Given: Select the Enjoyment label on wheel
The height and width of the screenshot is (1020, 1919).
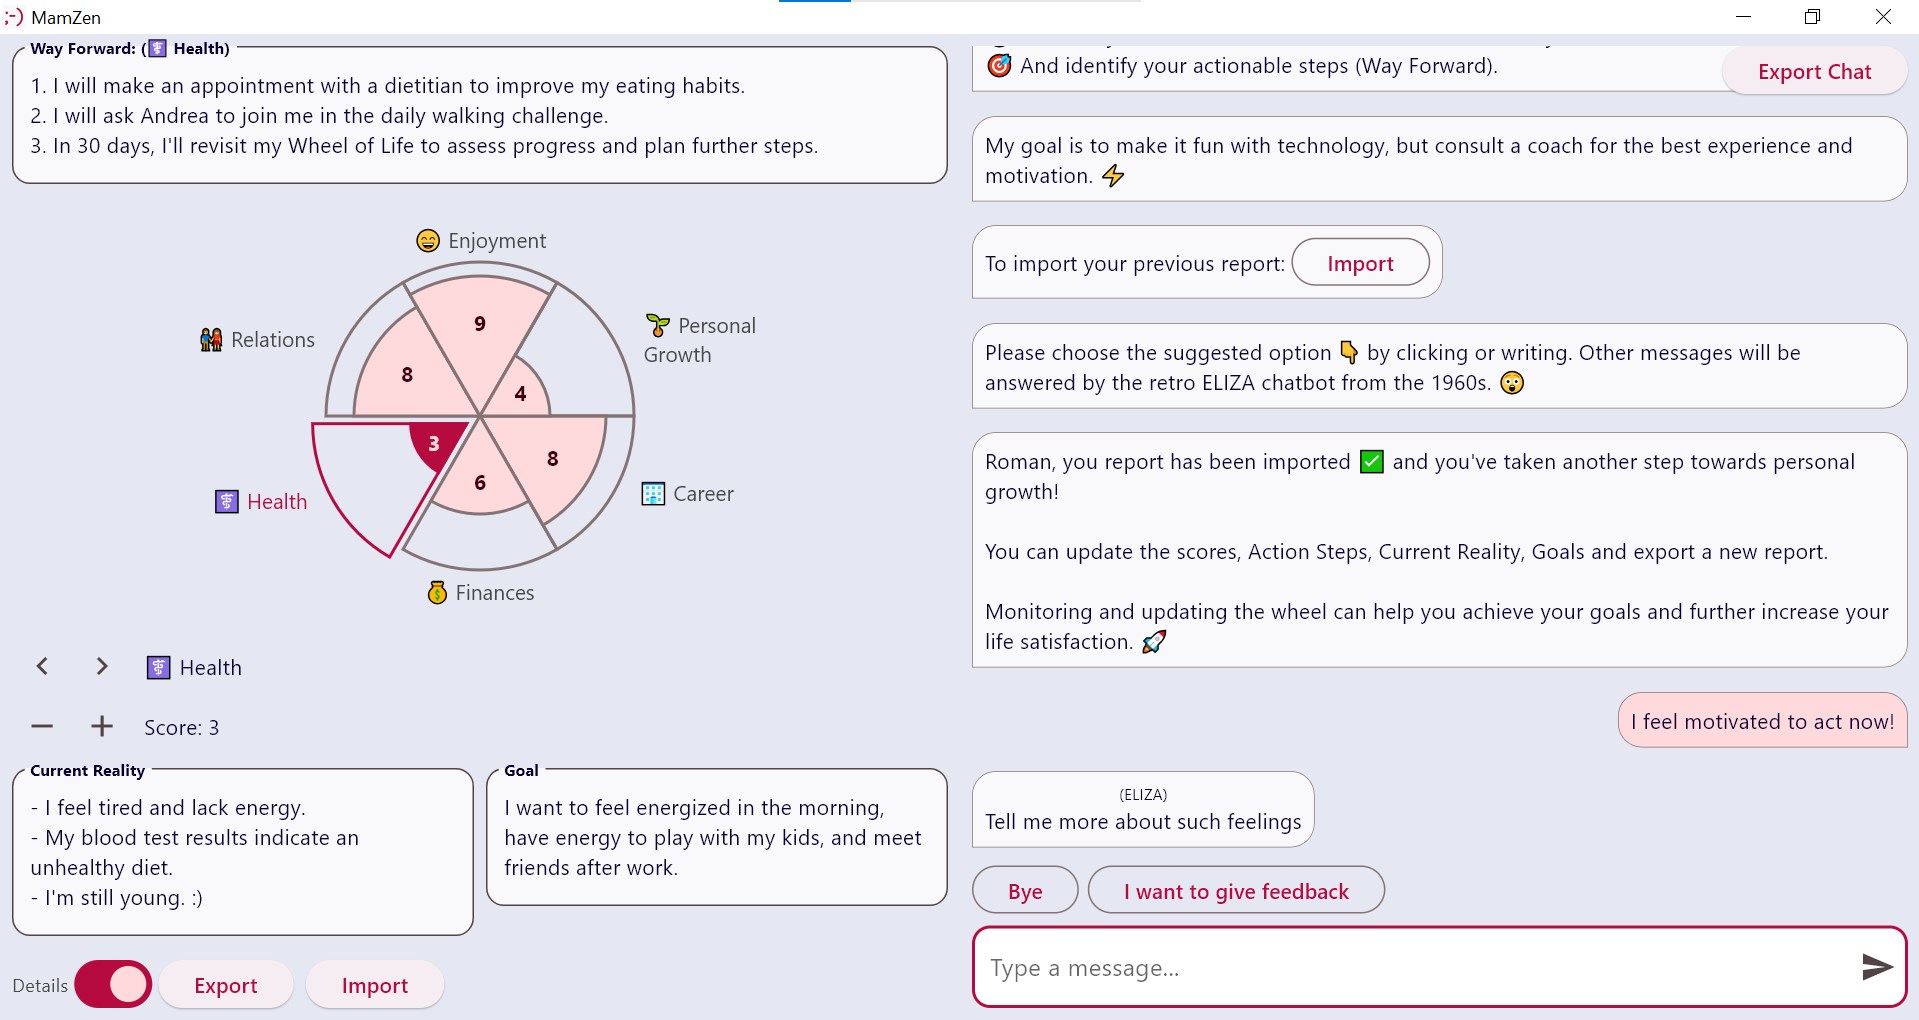Looking at the screenshot, I should (482, 241).
